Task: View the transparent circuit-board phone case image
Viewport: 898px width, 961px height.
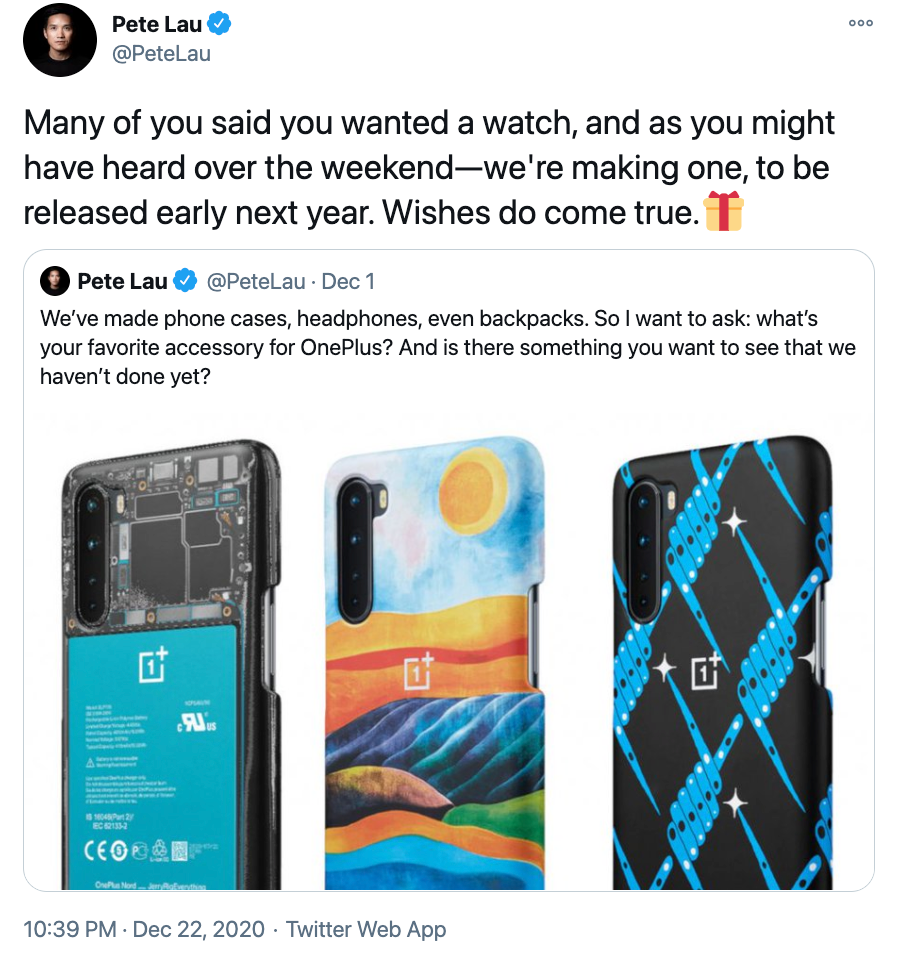Action: (x=171, y=664)
